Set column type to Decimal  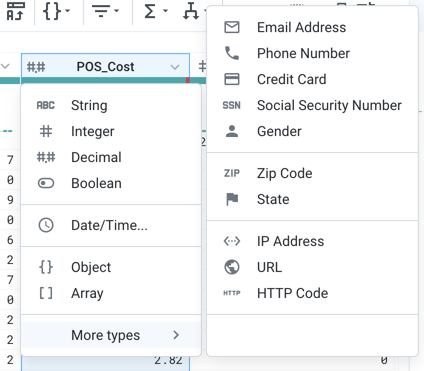click(111, 157)
